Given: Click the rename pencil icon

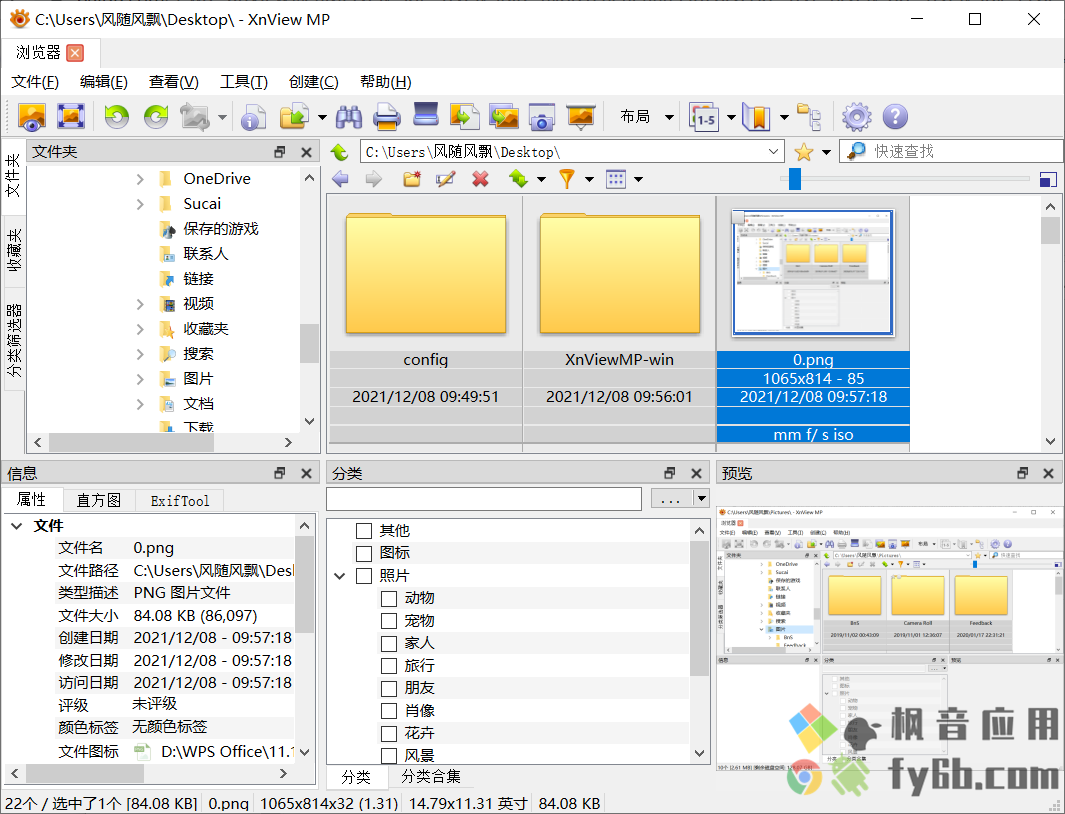Looking at the screenshot, I should click(x=446, y=179).
